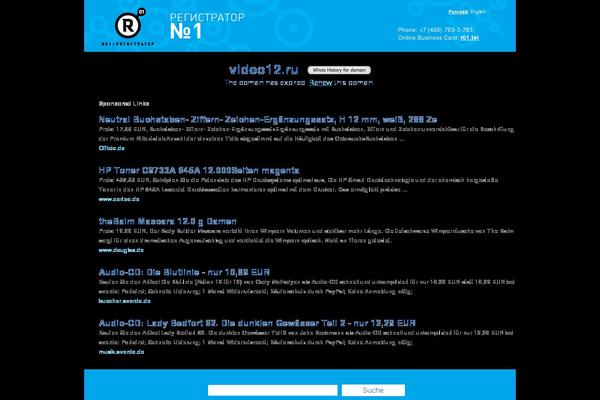Click the Регистратор №1 header title
The width and height of the screenshot is (600, 400).
(x=207, y=26)
